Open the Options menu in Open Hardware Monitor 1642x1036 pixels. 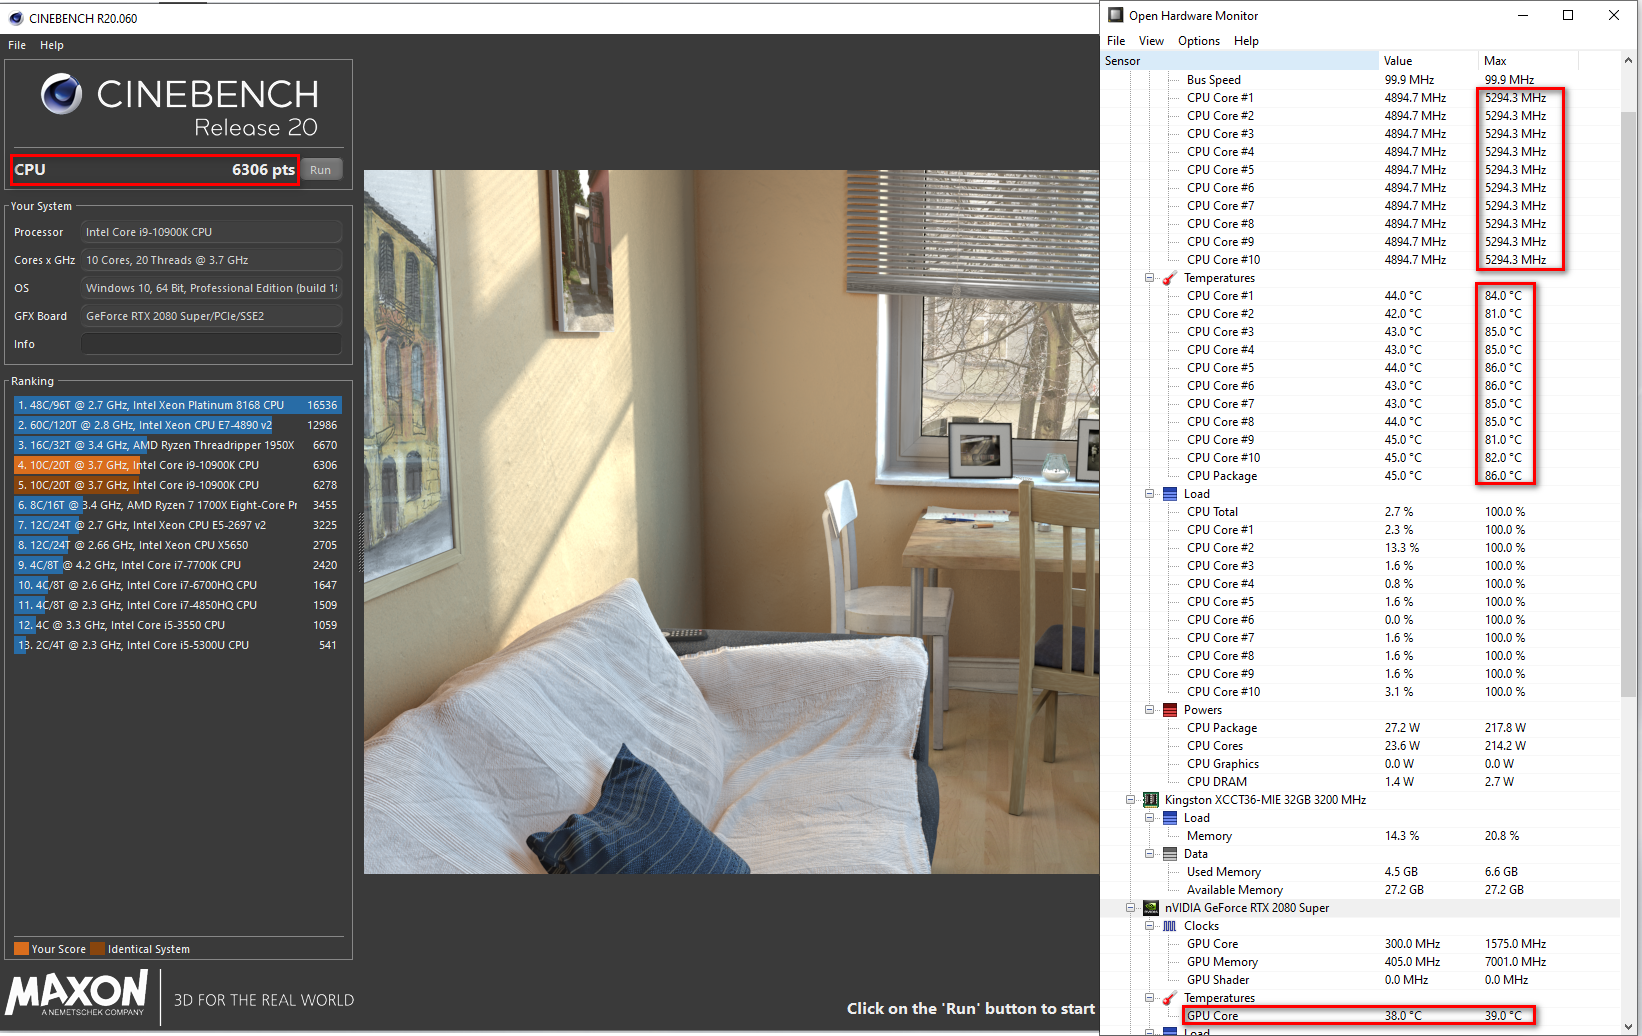[x=1199, y=41]
